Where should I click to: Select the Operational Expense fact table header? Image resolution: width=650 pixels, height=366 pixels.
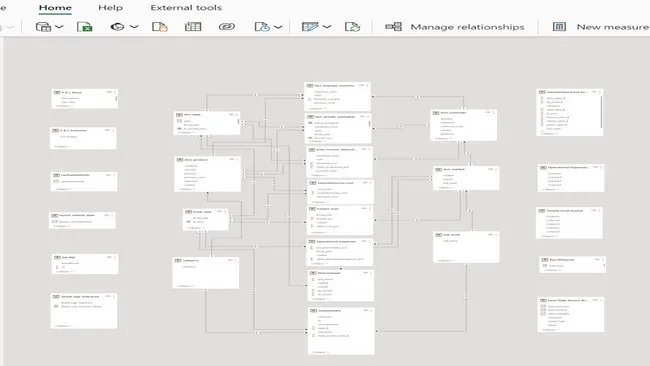(340, 241)
